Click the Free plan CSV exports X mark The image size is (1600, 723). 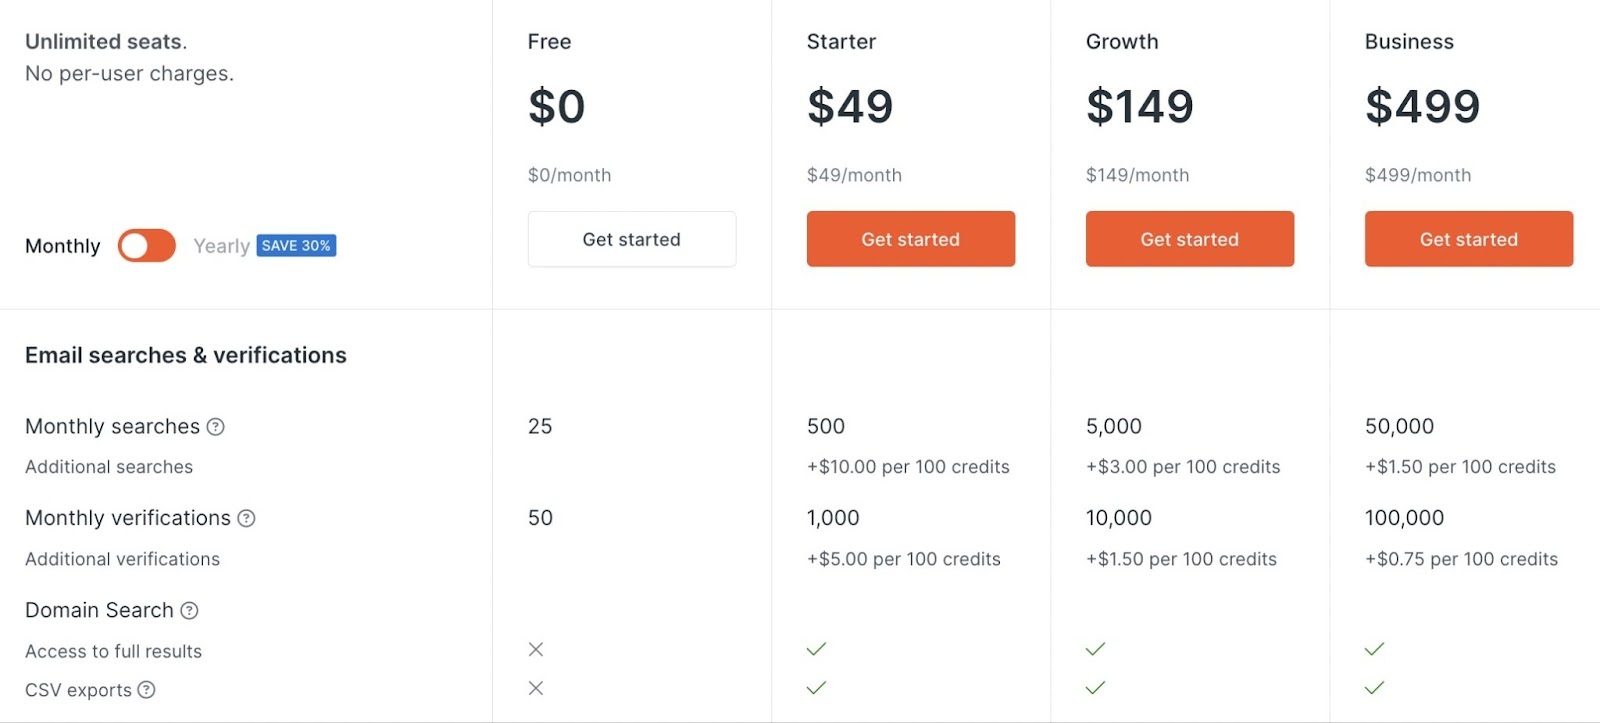pos(536,688)
